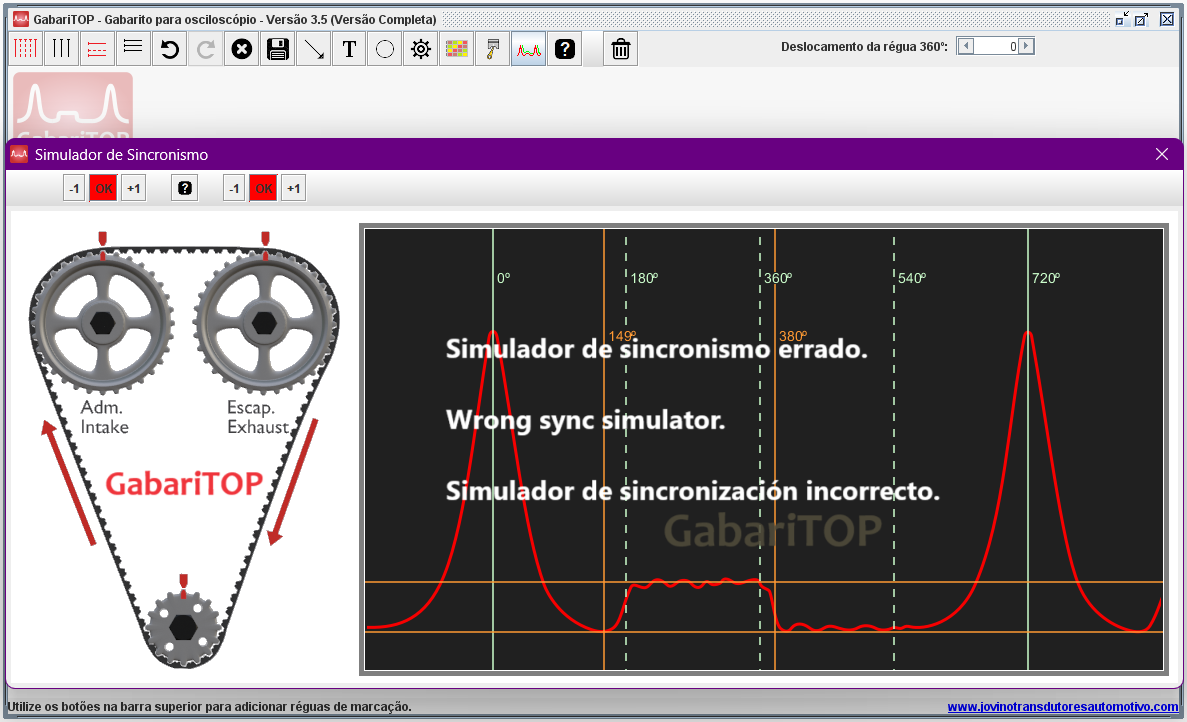The height and width of the screenshot is (722, 1187).
Task: Select the circle drawing tool
Action: (385, 49)
